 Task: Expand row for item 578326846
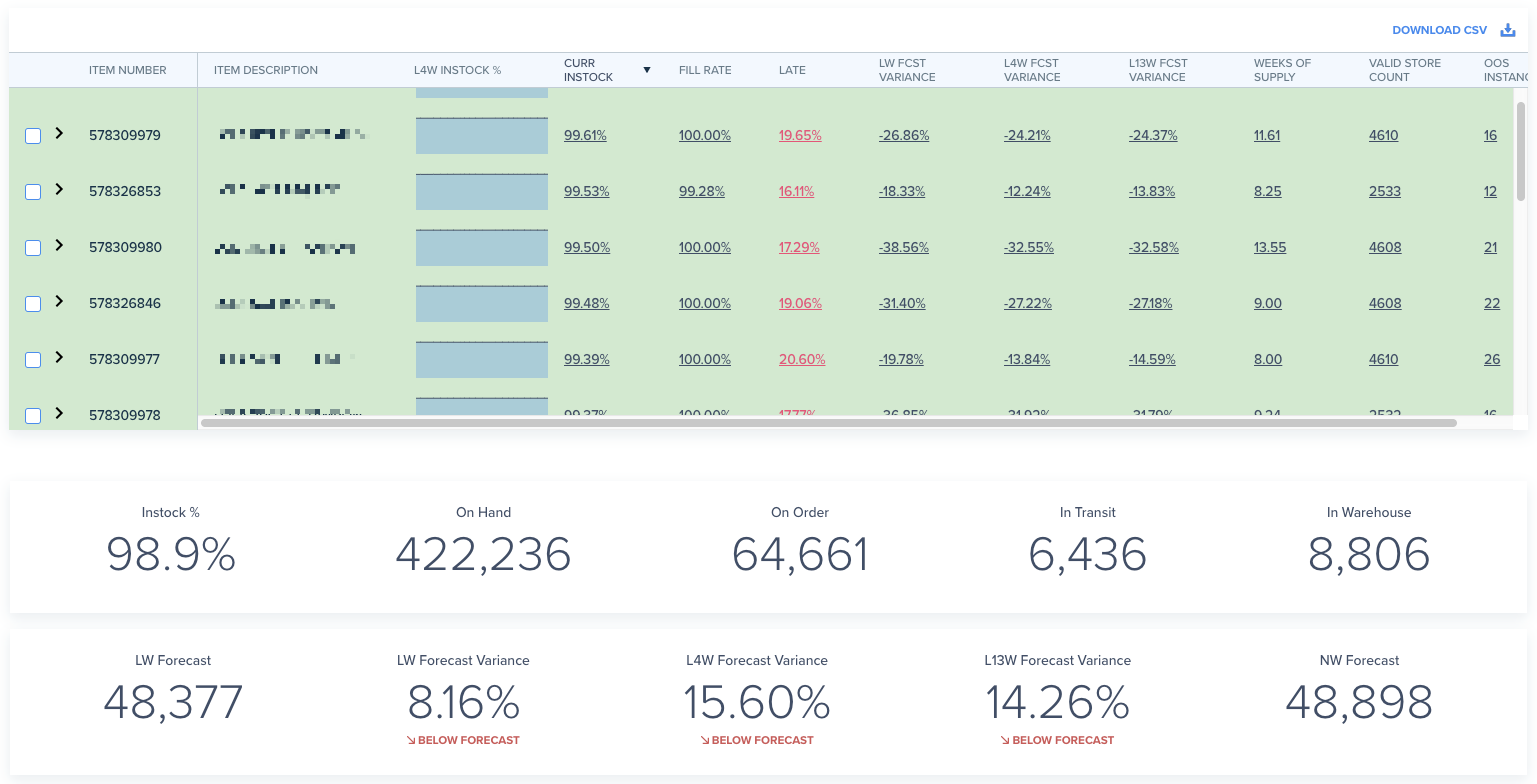[59, 301]
